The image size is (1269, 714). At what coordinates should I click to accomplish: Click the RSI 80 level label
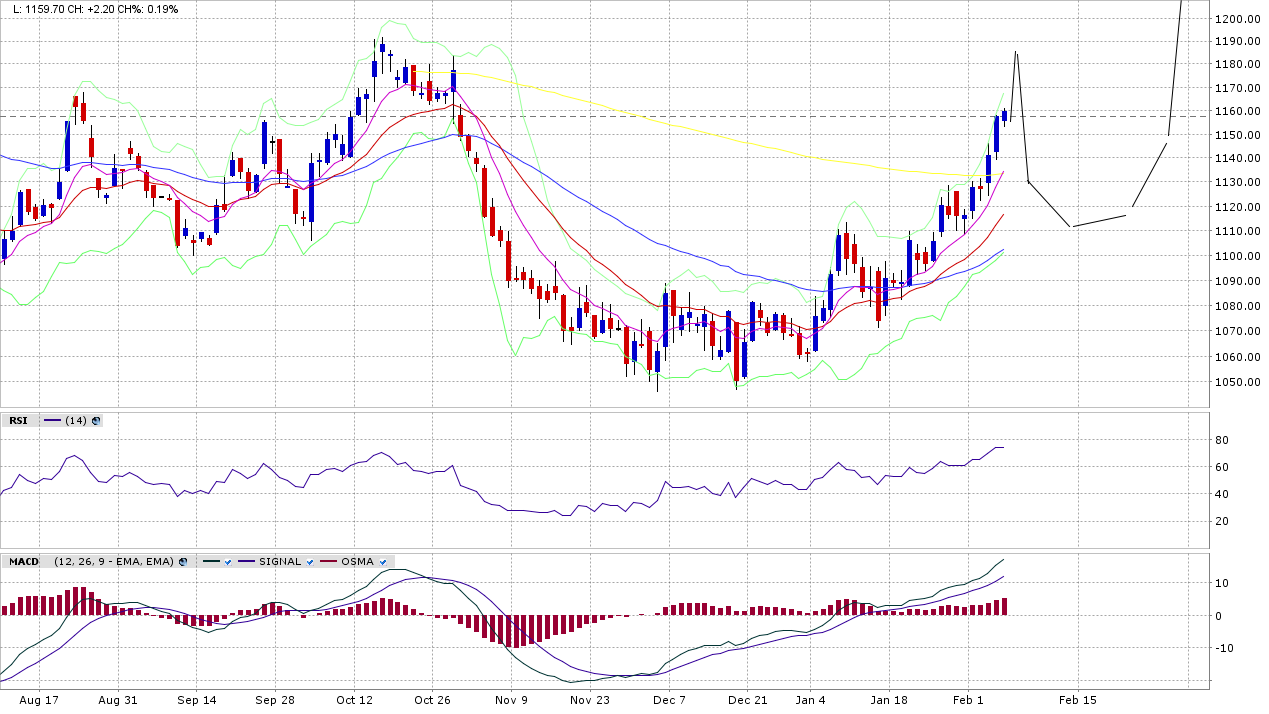[x=1221, y=440]
